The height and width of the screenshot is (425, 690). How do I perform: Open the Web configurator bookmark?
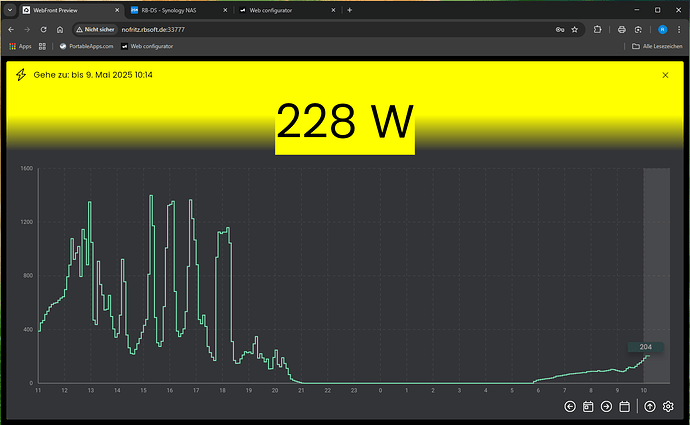point(147,46)
